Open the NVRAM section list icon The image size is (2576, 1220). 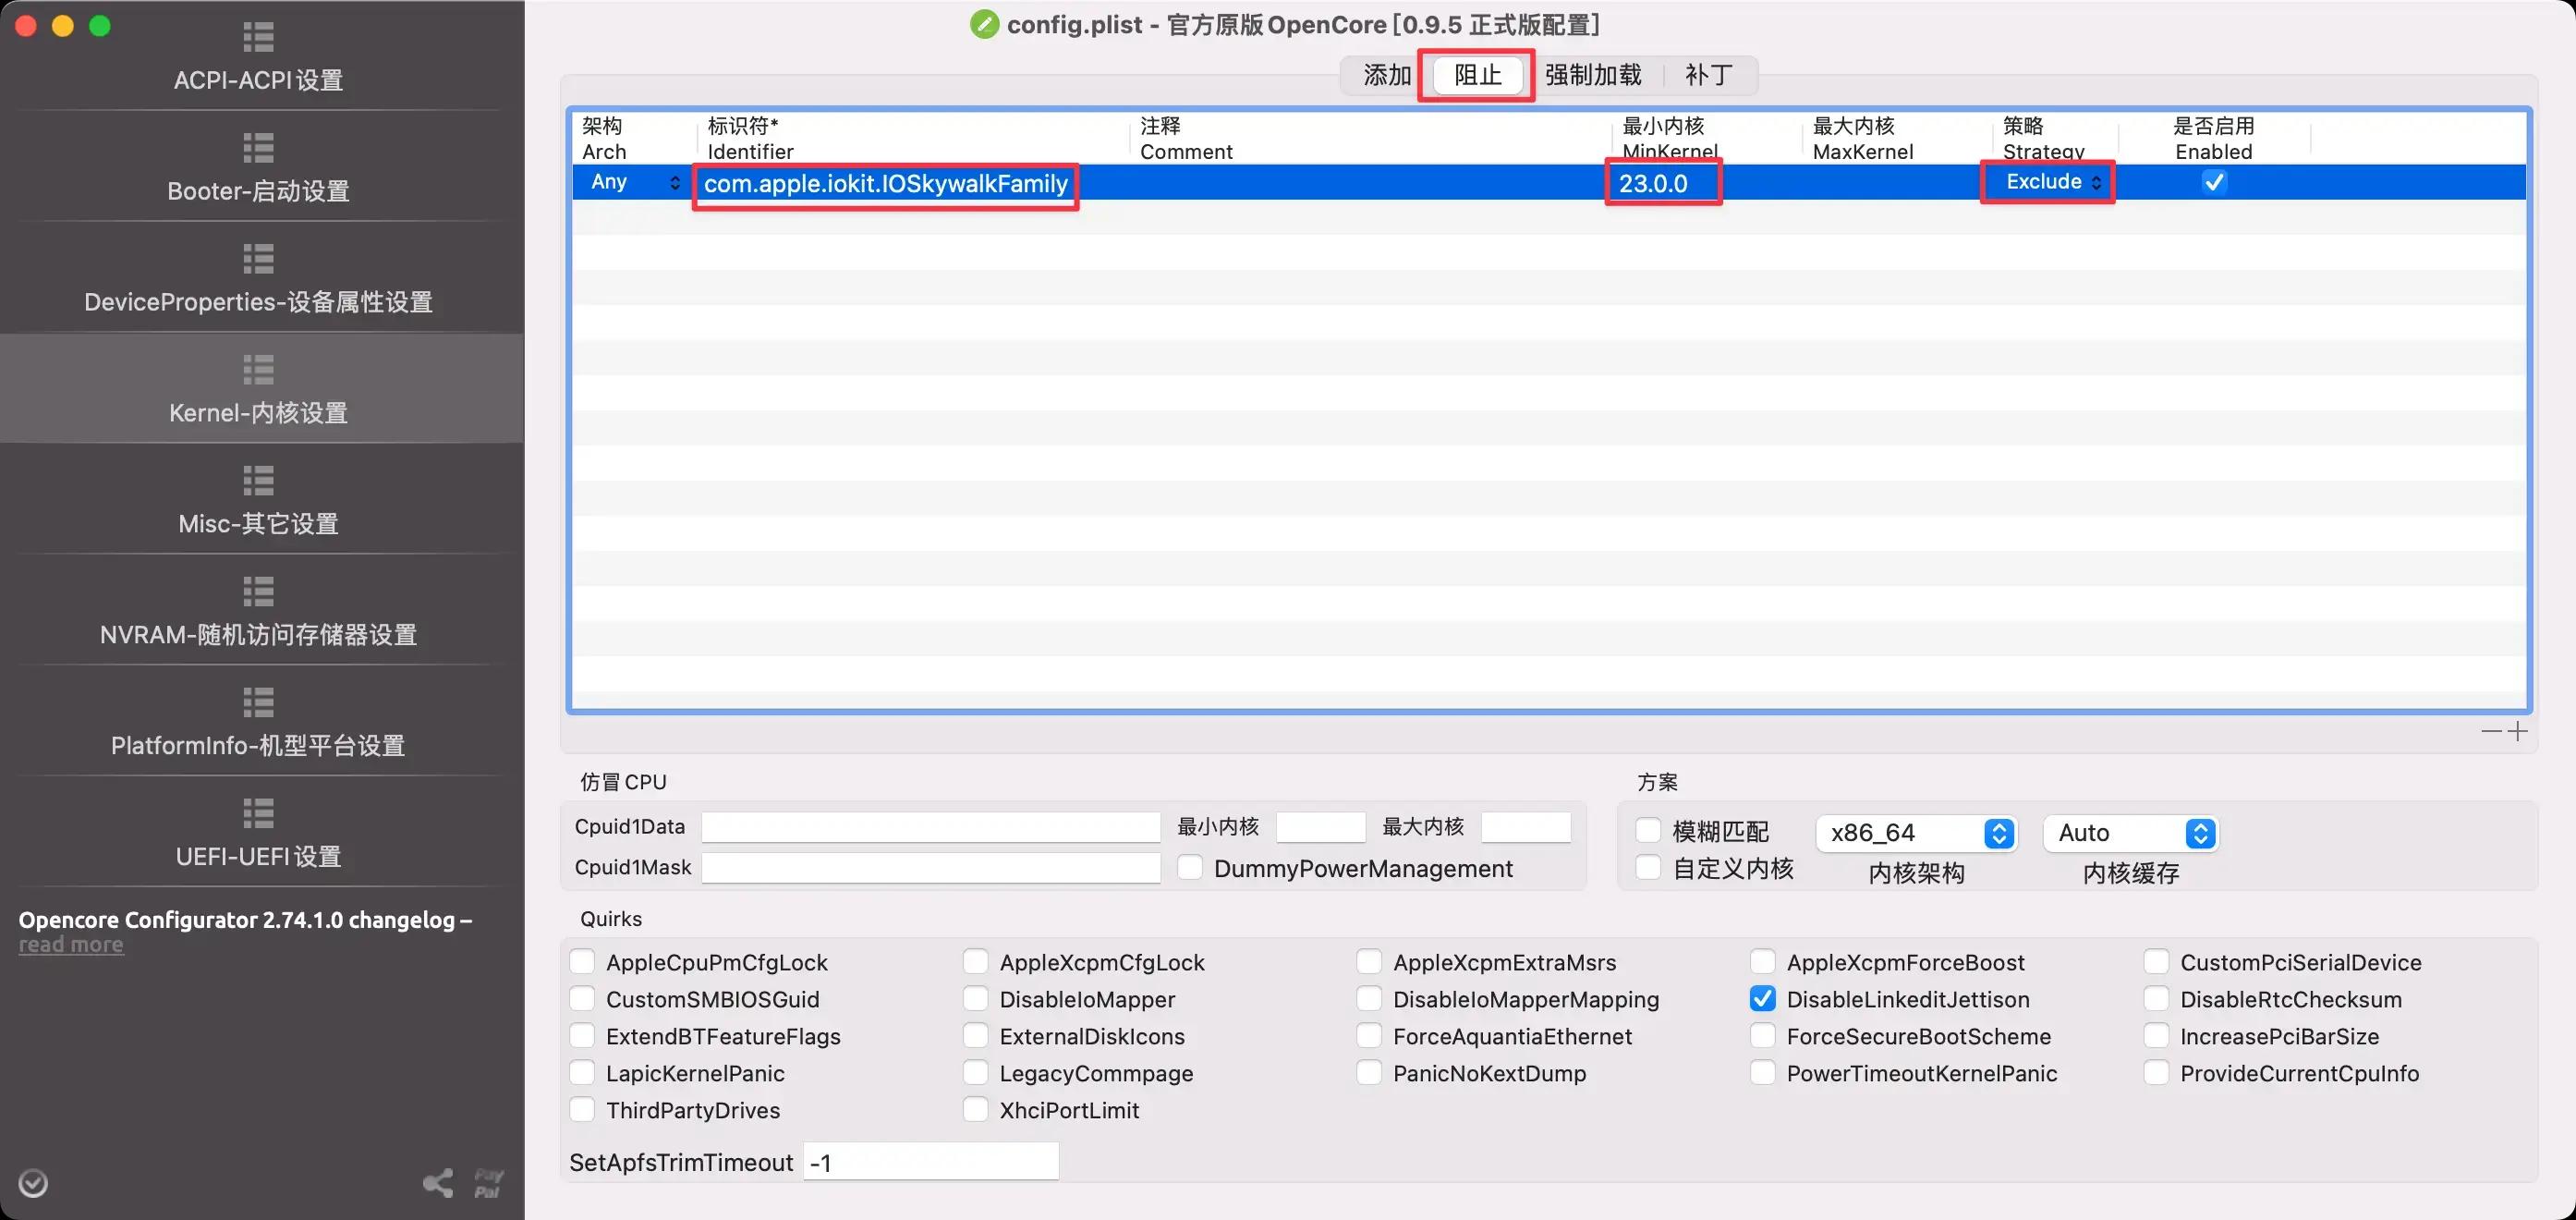point(258,592)
